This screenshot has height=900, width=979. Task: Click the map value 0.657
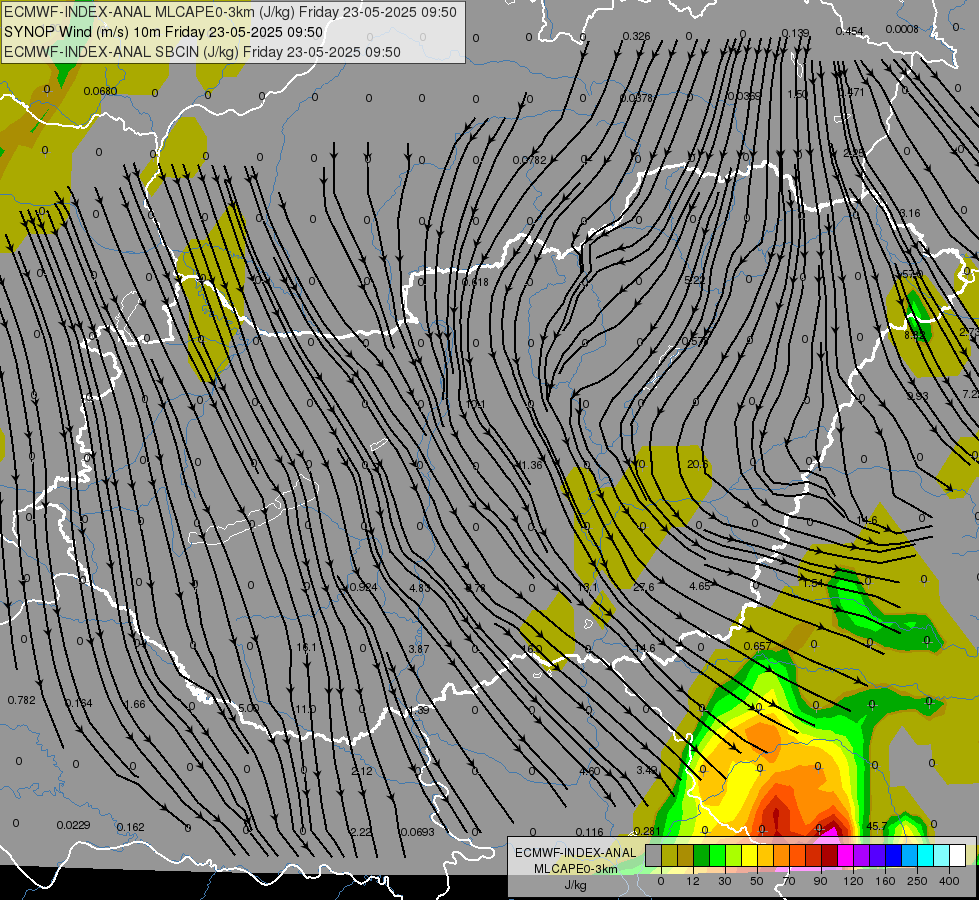[757, 646]
